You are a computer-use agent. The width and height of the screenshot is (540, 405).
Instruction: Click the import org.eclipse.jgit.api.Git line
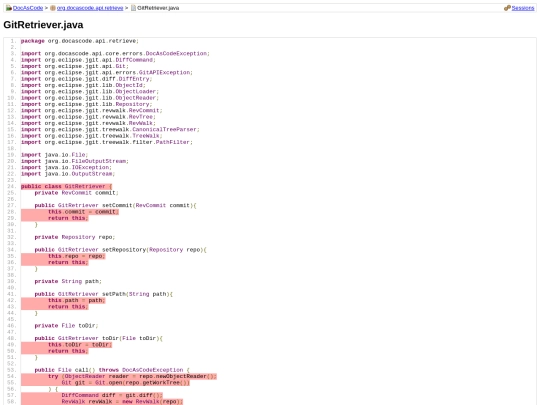coord(75,66)
